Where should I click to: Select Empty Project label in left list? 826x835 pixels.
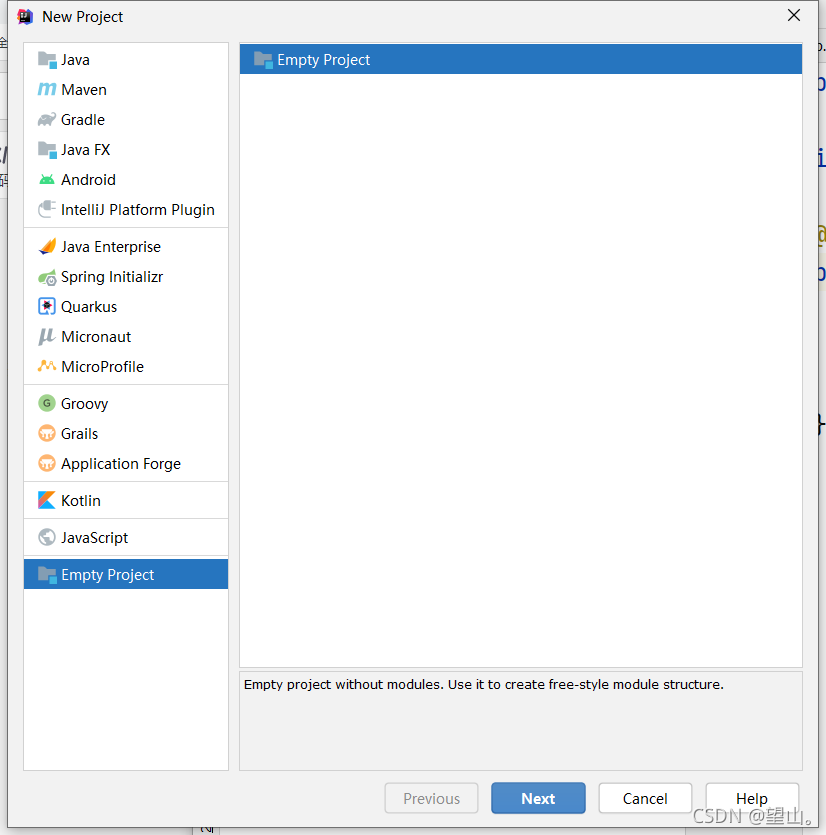[x=107, y=575]
